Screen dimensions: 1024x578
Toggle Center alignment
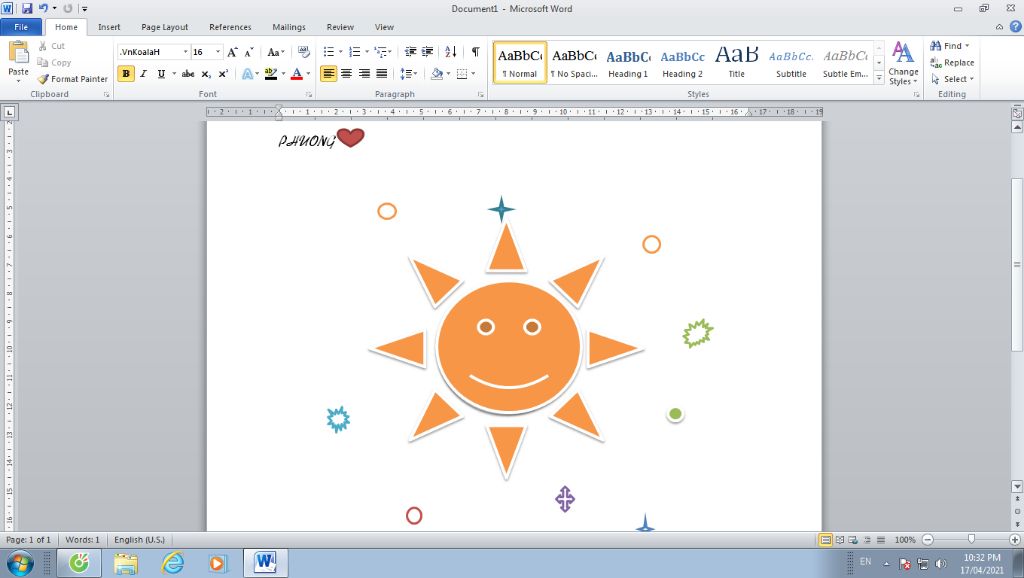[x=346, y=74]
